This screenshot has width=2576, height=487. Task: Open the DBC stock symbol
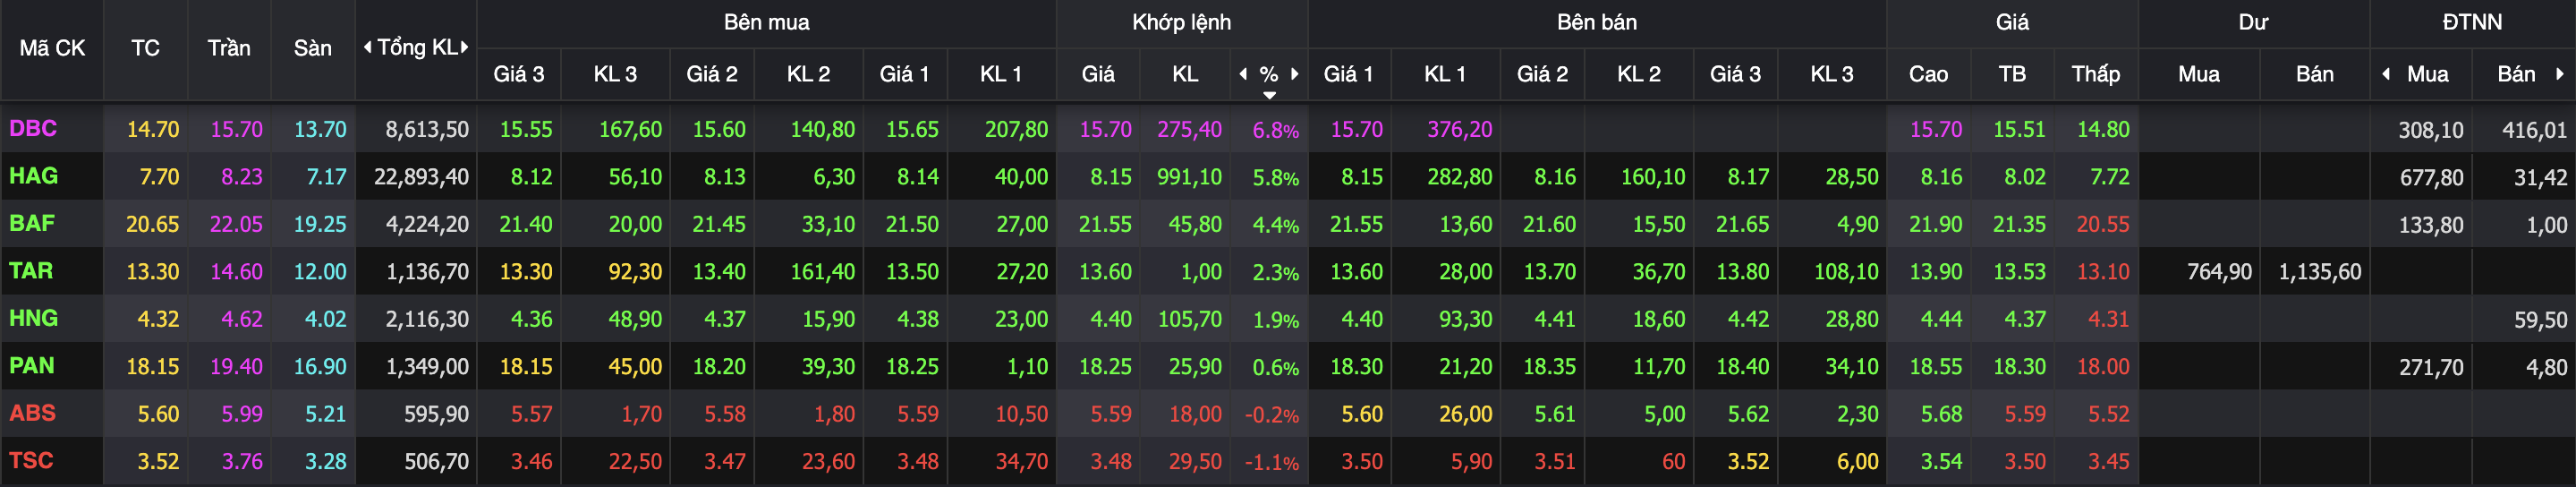[x=33, y=129]
